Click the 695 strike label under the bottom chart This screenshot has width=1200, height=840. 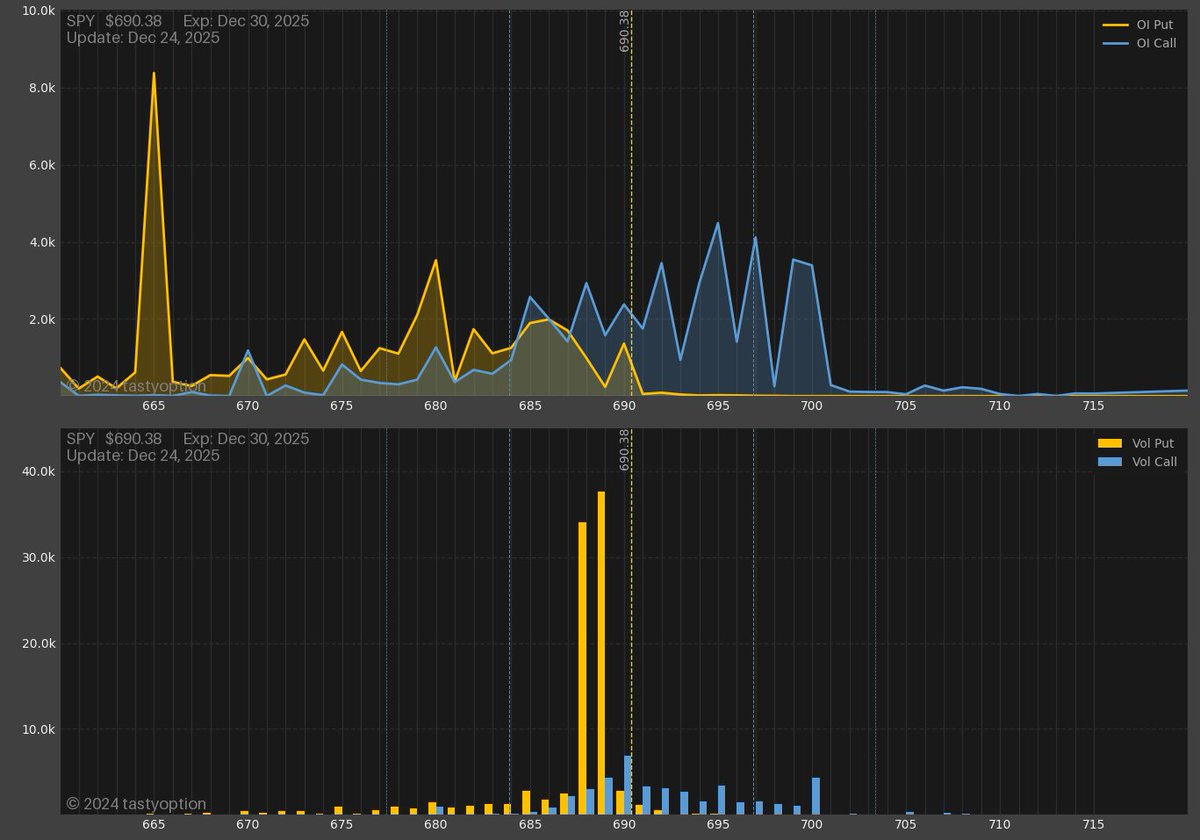[718, 825]
